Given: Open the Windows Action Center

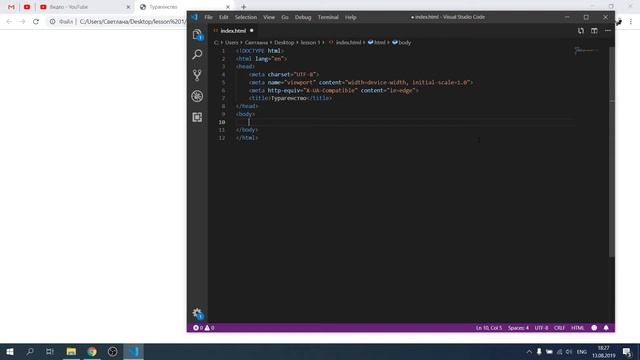Looking at the screenshot, I should point(627,351).
